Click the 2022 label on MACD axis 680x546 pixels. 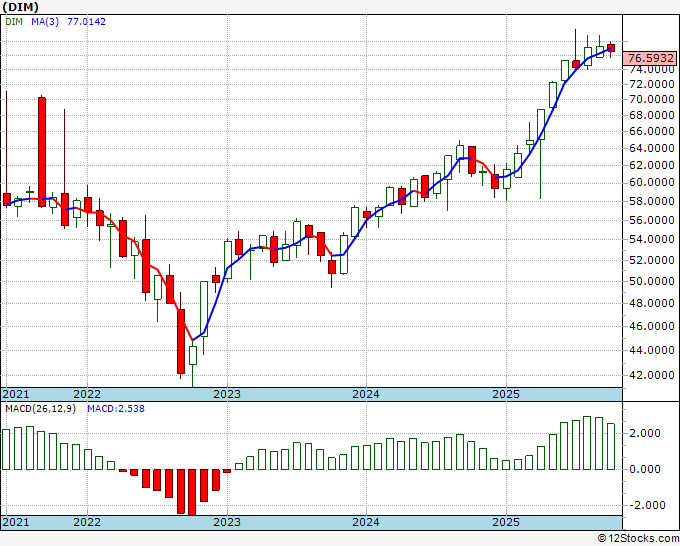[87, 522]
